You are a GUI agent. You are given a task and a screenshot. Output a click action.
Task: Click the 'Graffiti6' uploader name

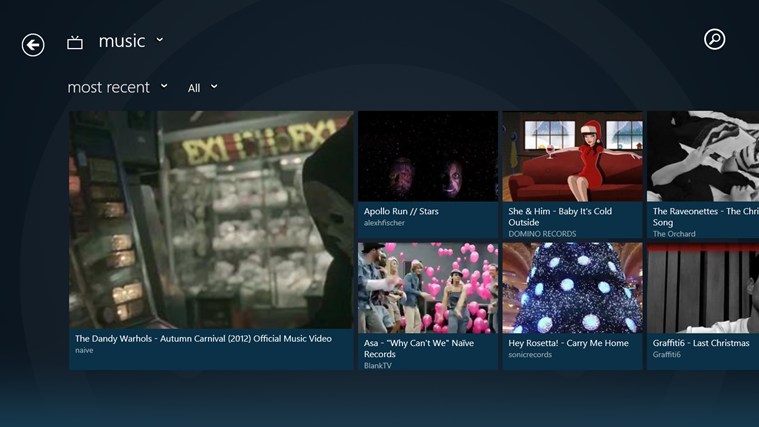point(667,355)
